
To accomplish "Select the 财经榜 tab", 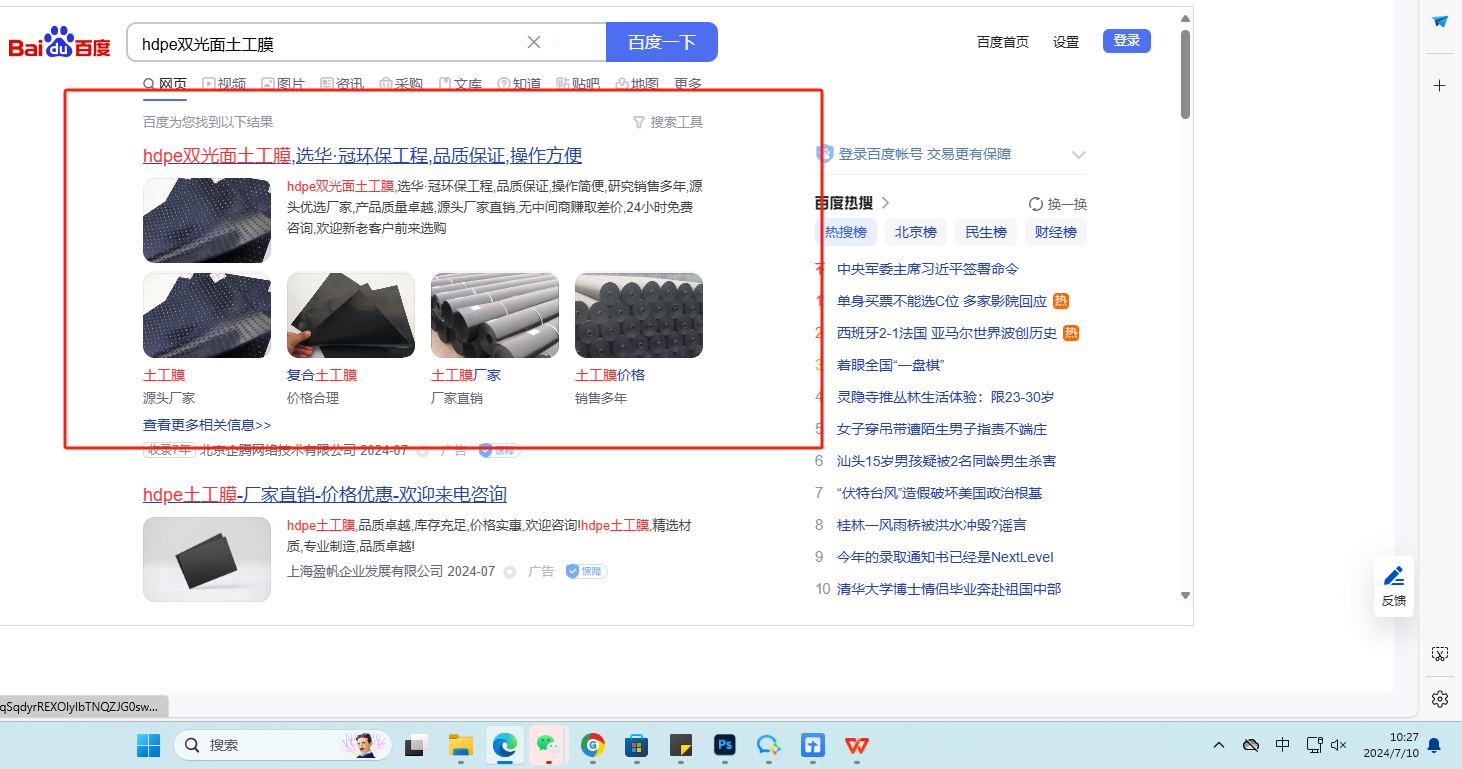I will pos(1056,232).
